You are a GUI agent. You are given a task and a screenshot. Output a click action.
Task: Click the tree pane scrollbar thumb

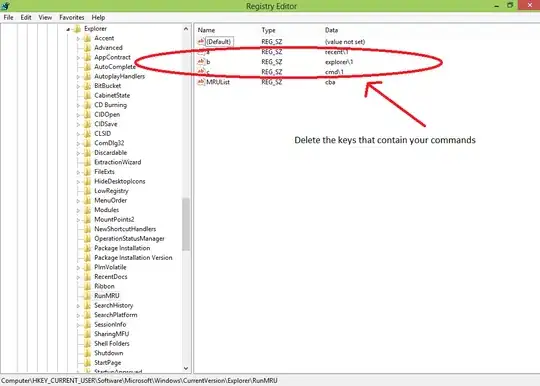[186, 224]
